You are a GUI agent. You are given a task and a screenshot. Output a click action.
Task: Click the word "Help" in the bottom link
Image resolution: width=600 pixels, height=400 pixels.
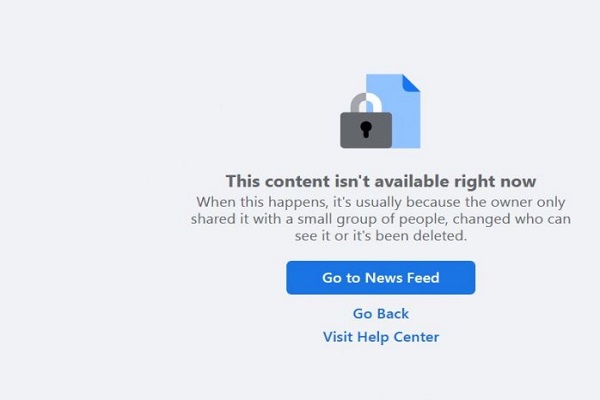click(373, 337)
